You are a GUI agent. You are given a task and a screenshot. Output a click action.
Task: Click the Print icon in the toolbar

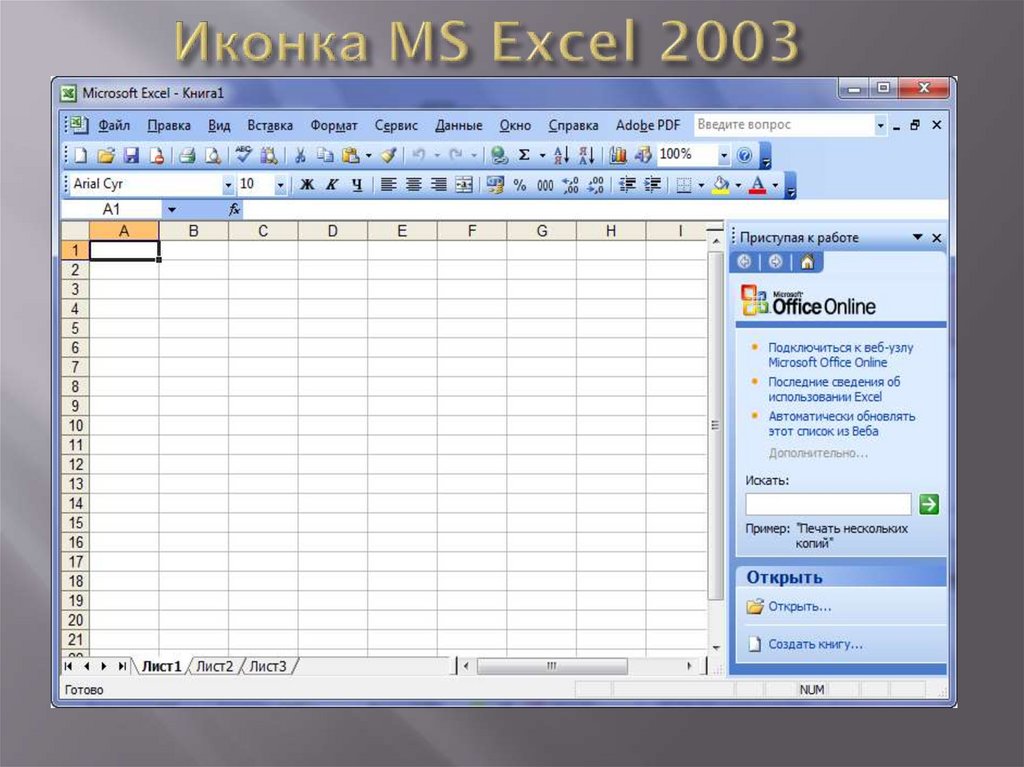coord(187,155)
